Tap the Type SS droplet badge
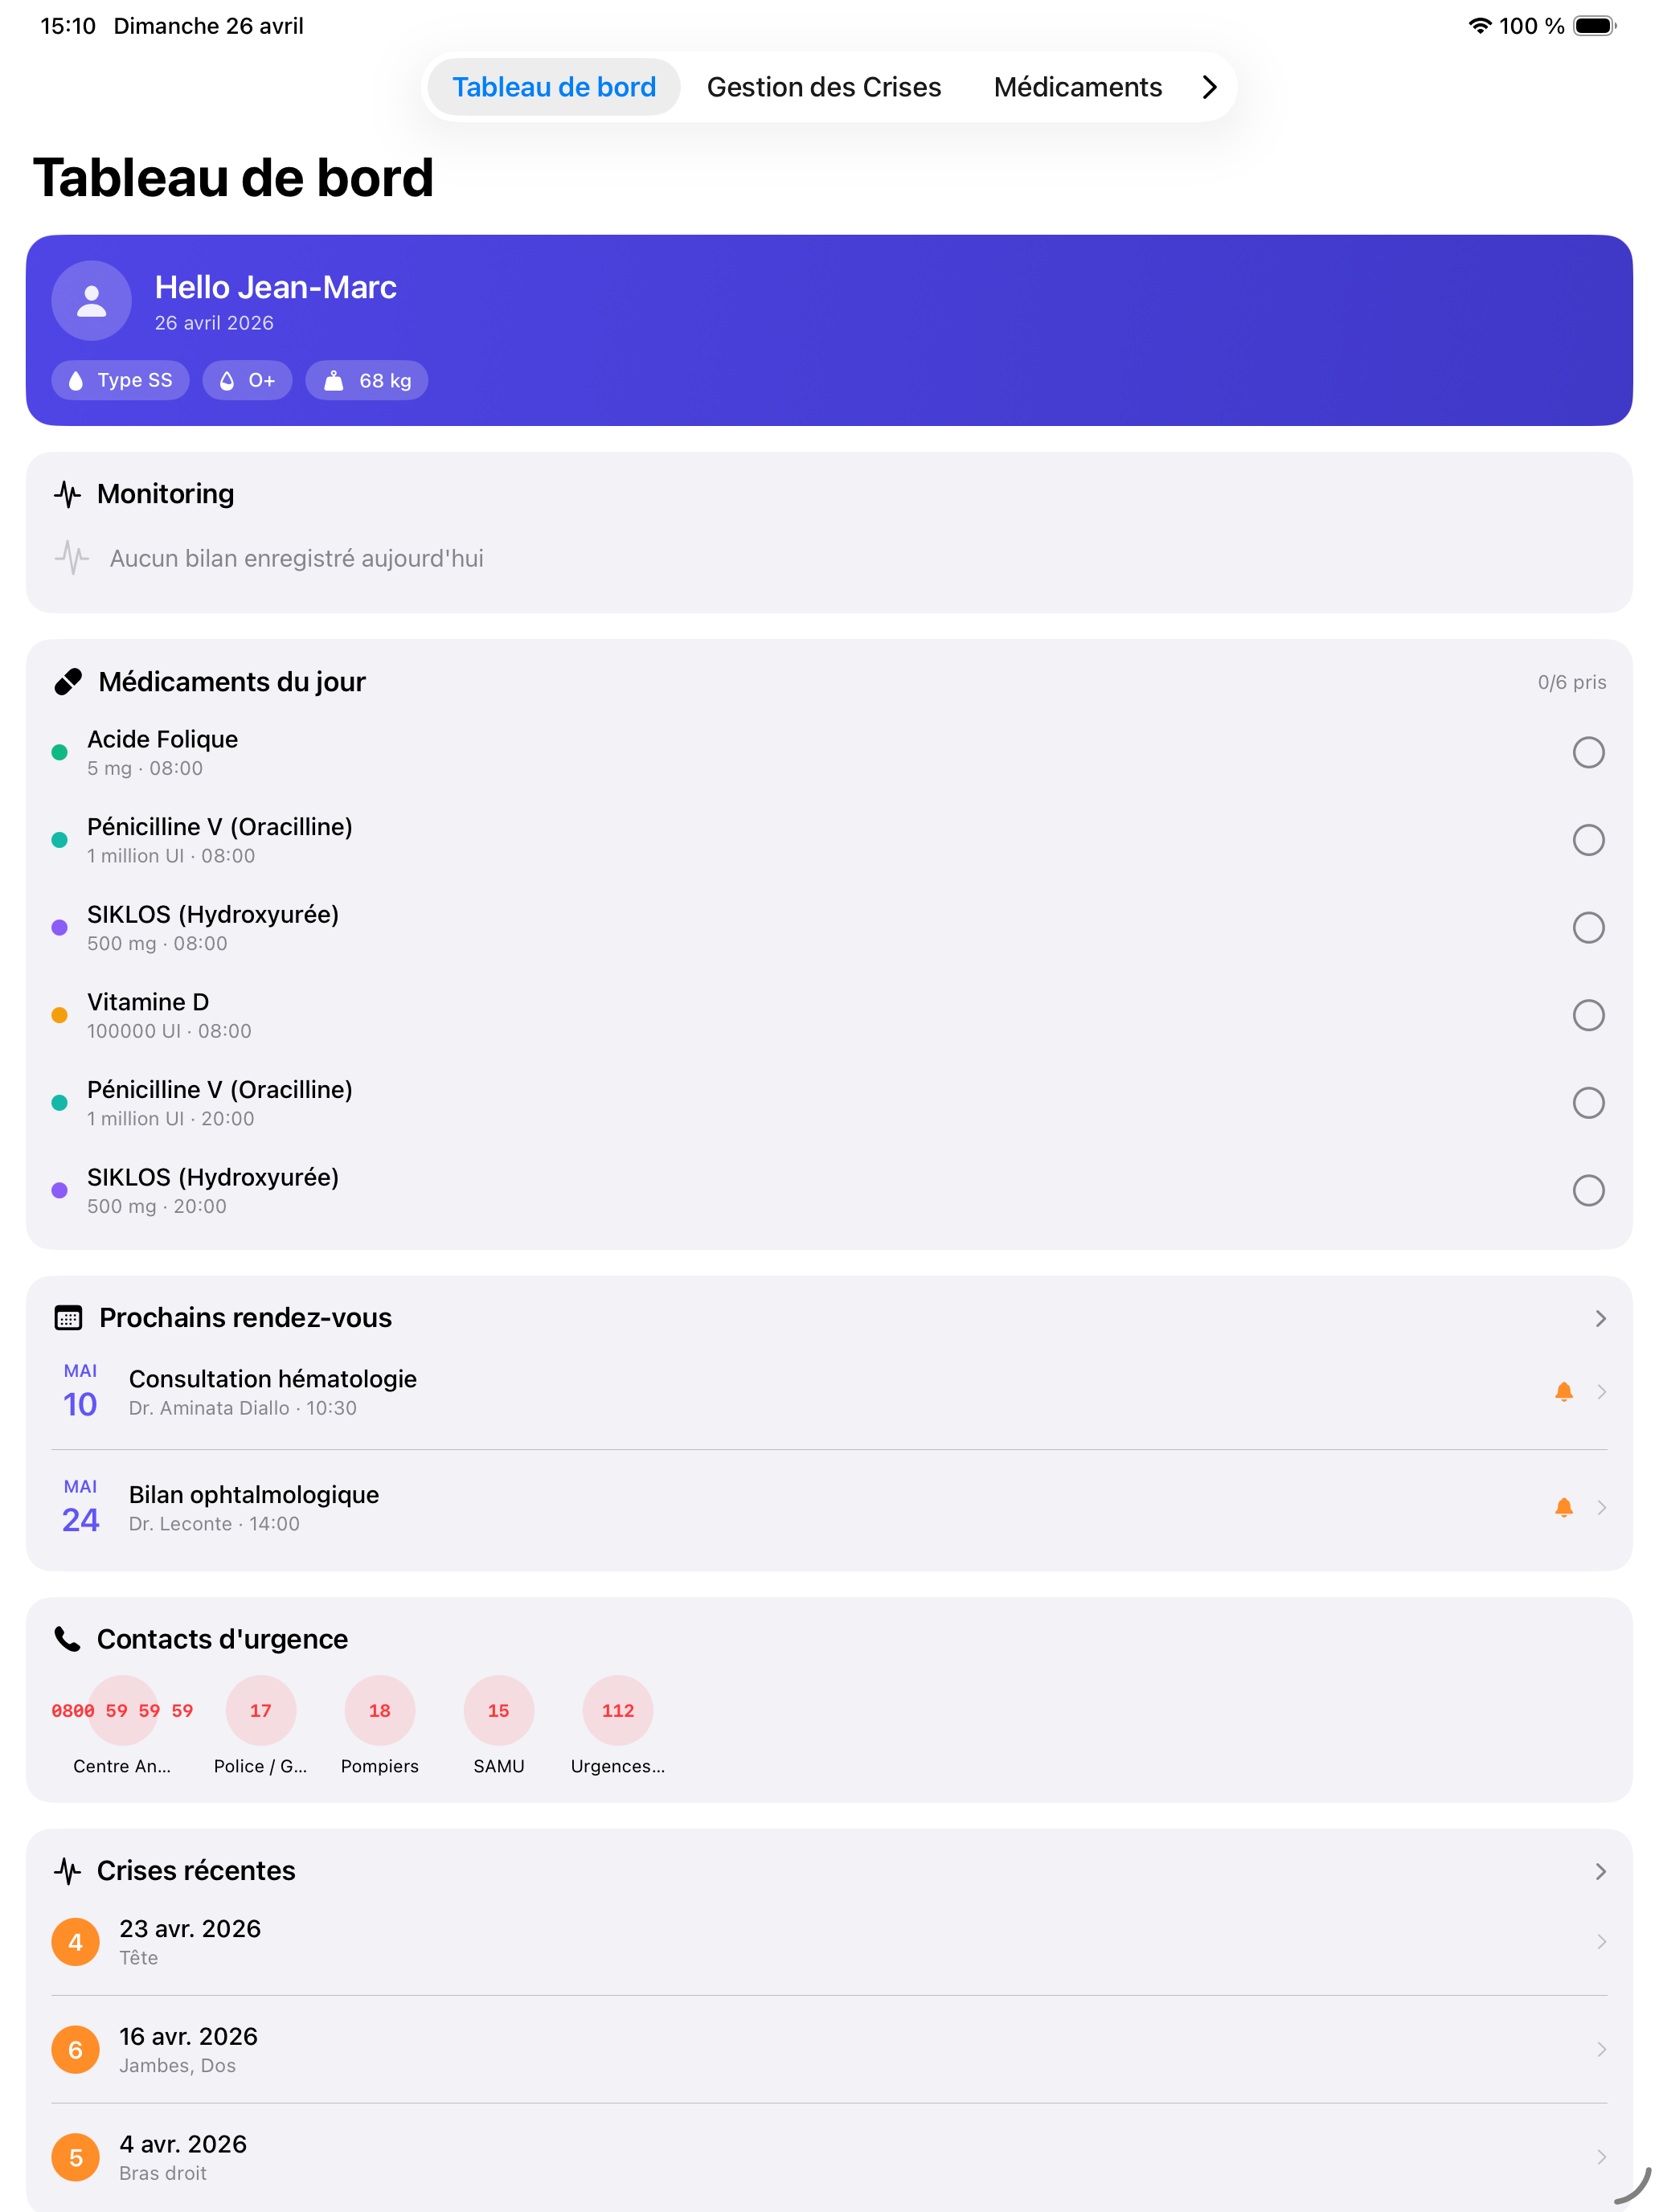 120,380
